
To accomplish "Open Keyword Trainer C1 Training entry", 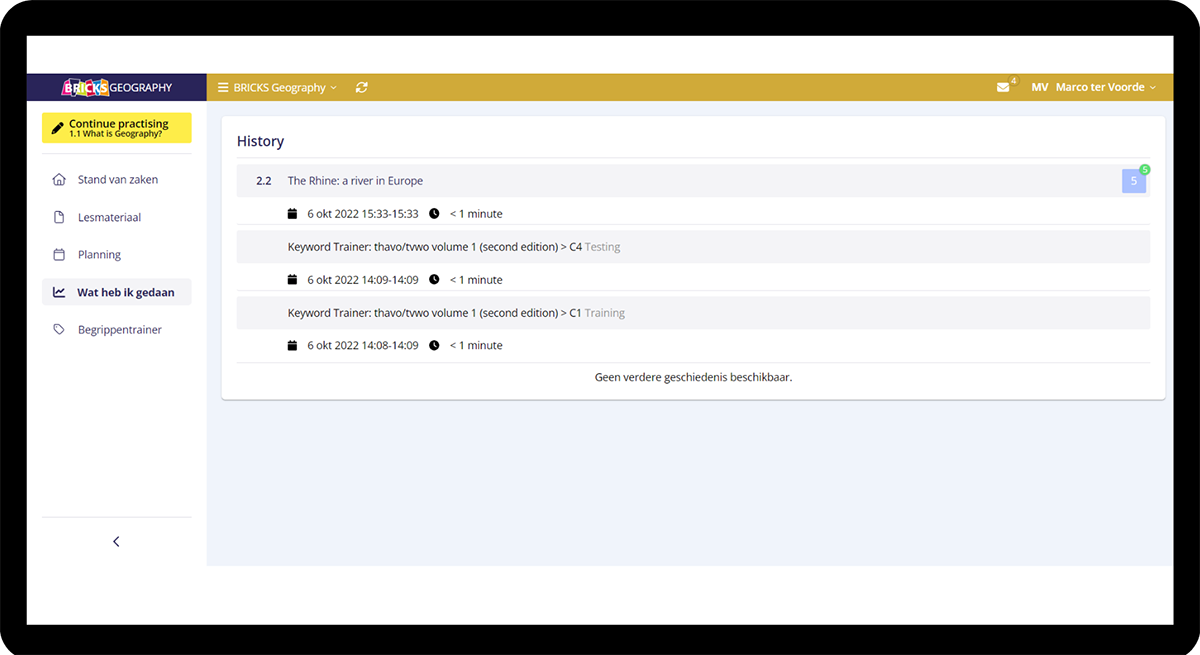I will coord(455,313).
